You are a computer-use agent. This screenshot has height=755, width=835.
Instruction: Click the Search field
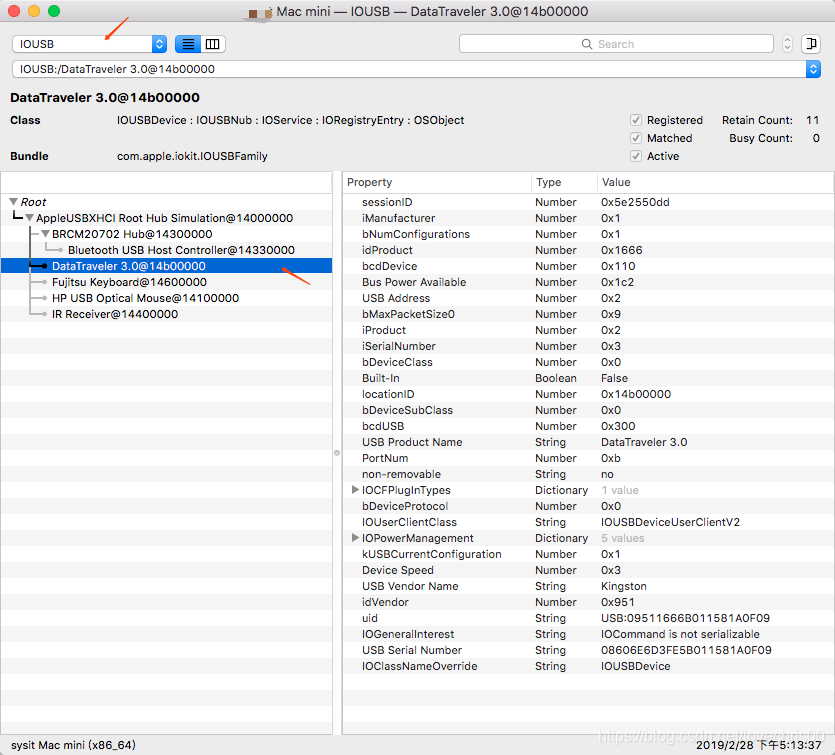coord(616,44)
